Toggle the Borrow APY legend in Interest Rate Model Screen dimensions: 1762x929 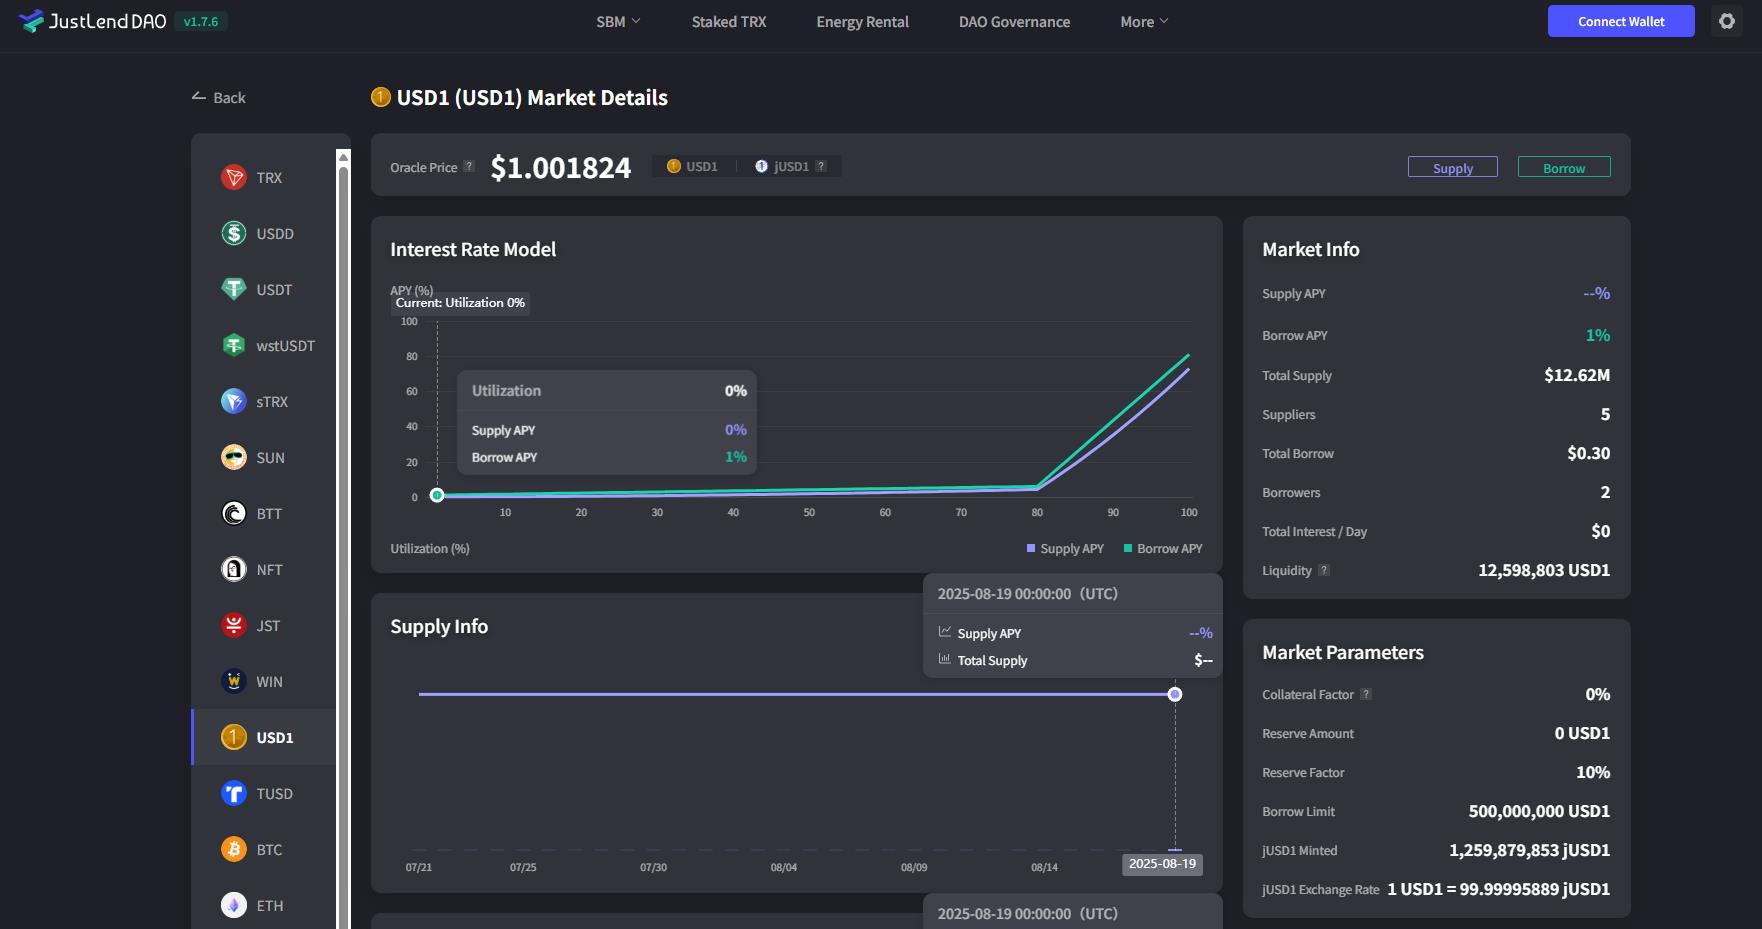[x=1163, y=548]
